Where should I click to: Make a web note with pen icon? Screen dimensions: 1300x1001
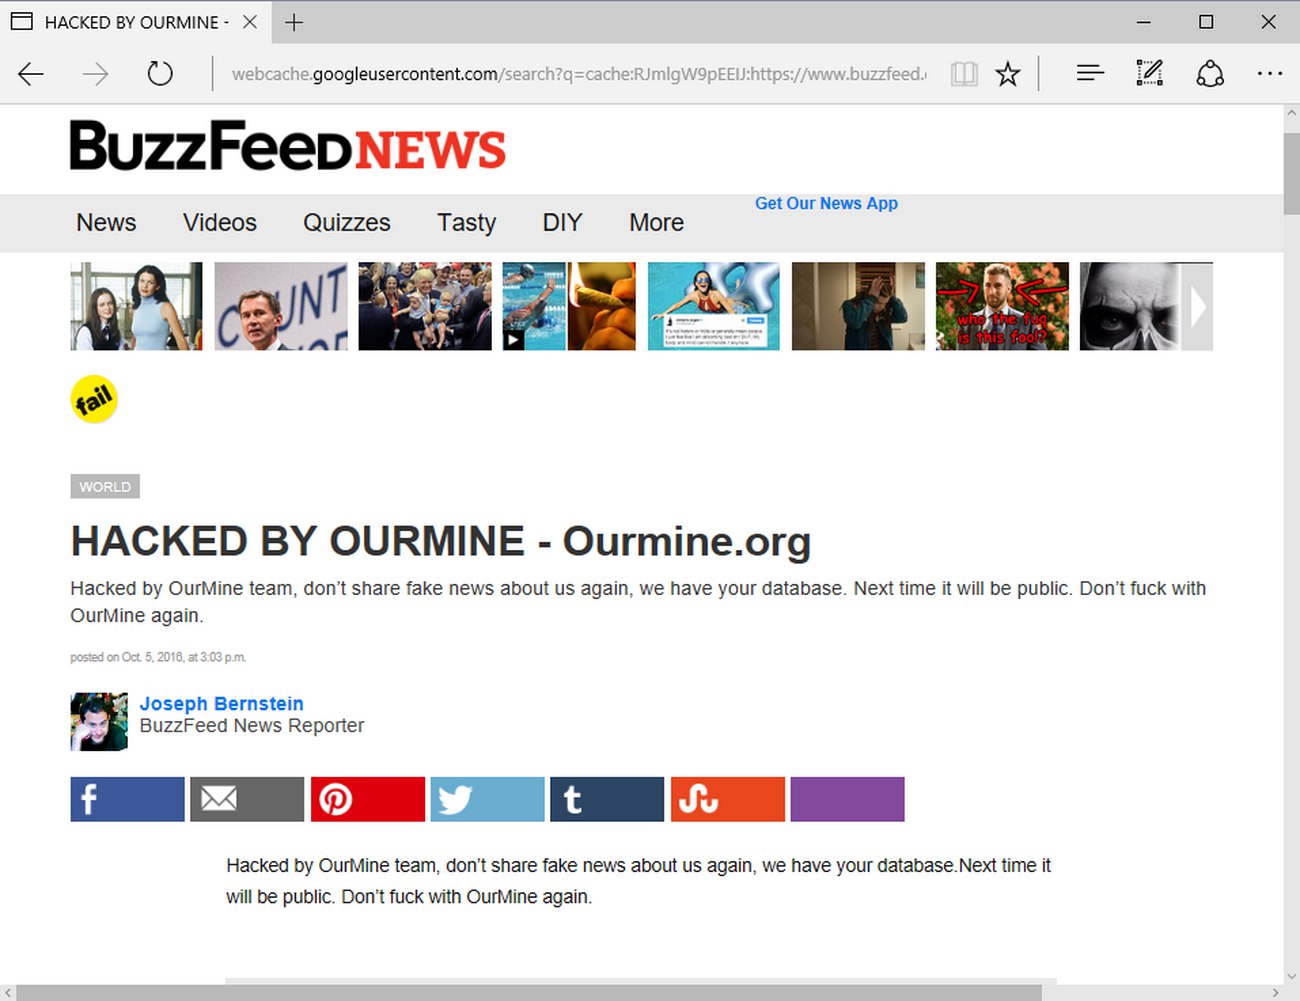tap(1150, 73)
